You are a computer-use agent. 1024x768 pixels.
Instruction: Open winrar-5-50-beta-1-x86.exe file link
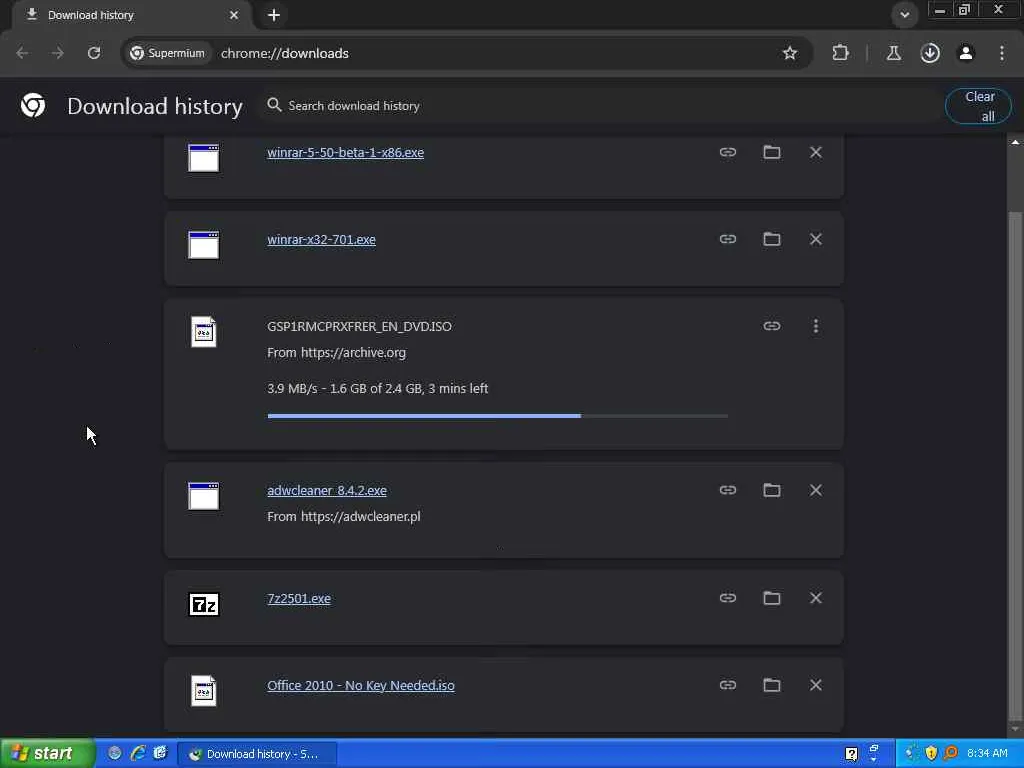coord(345,153)
